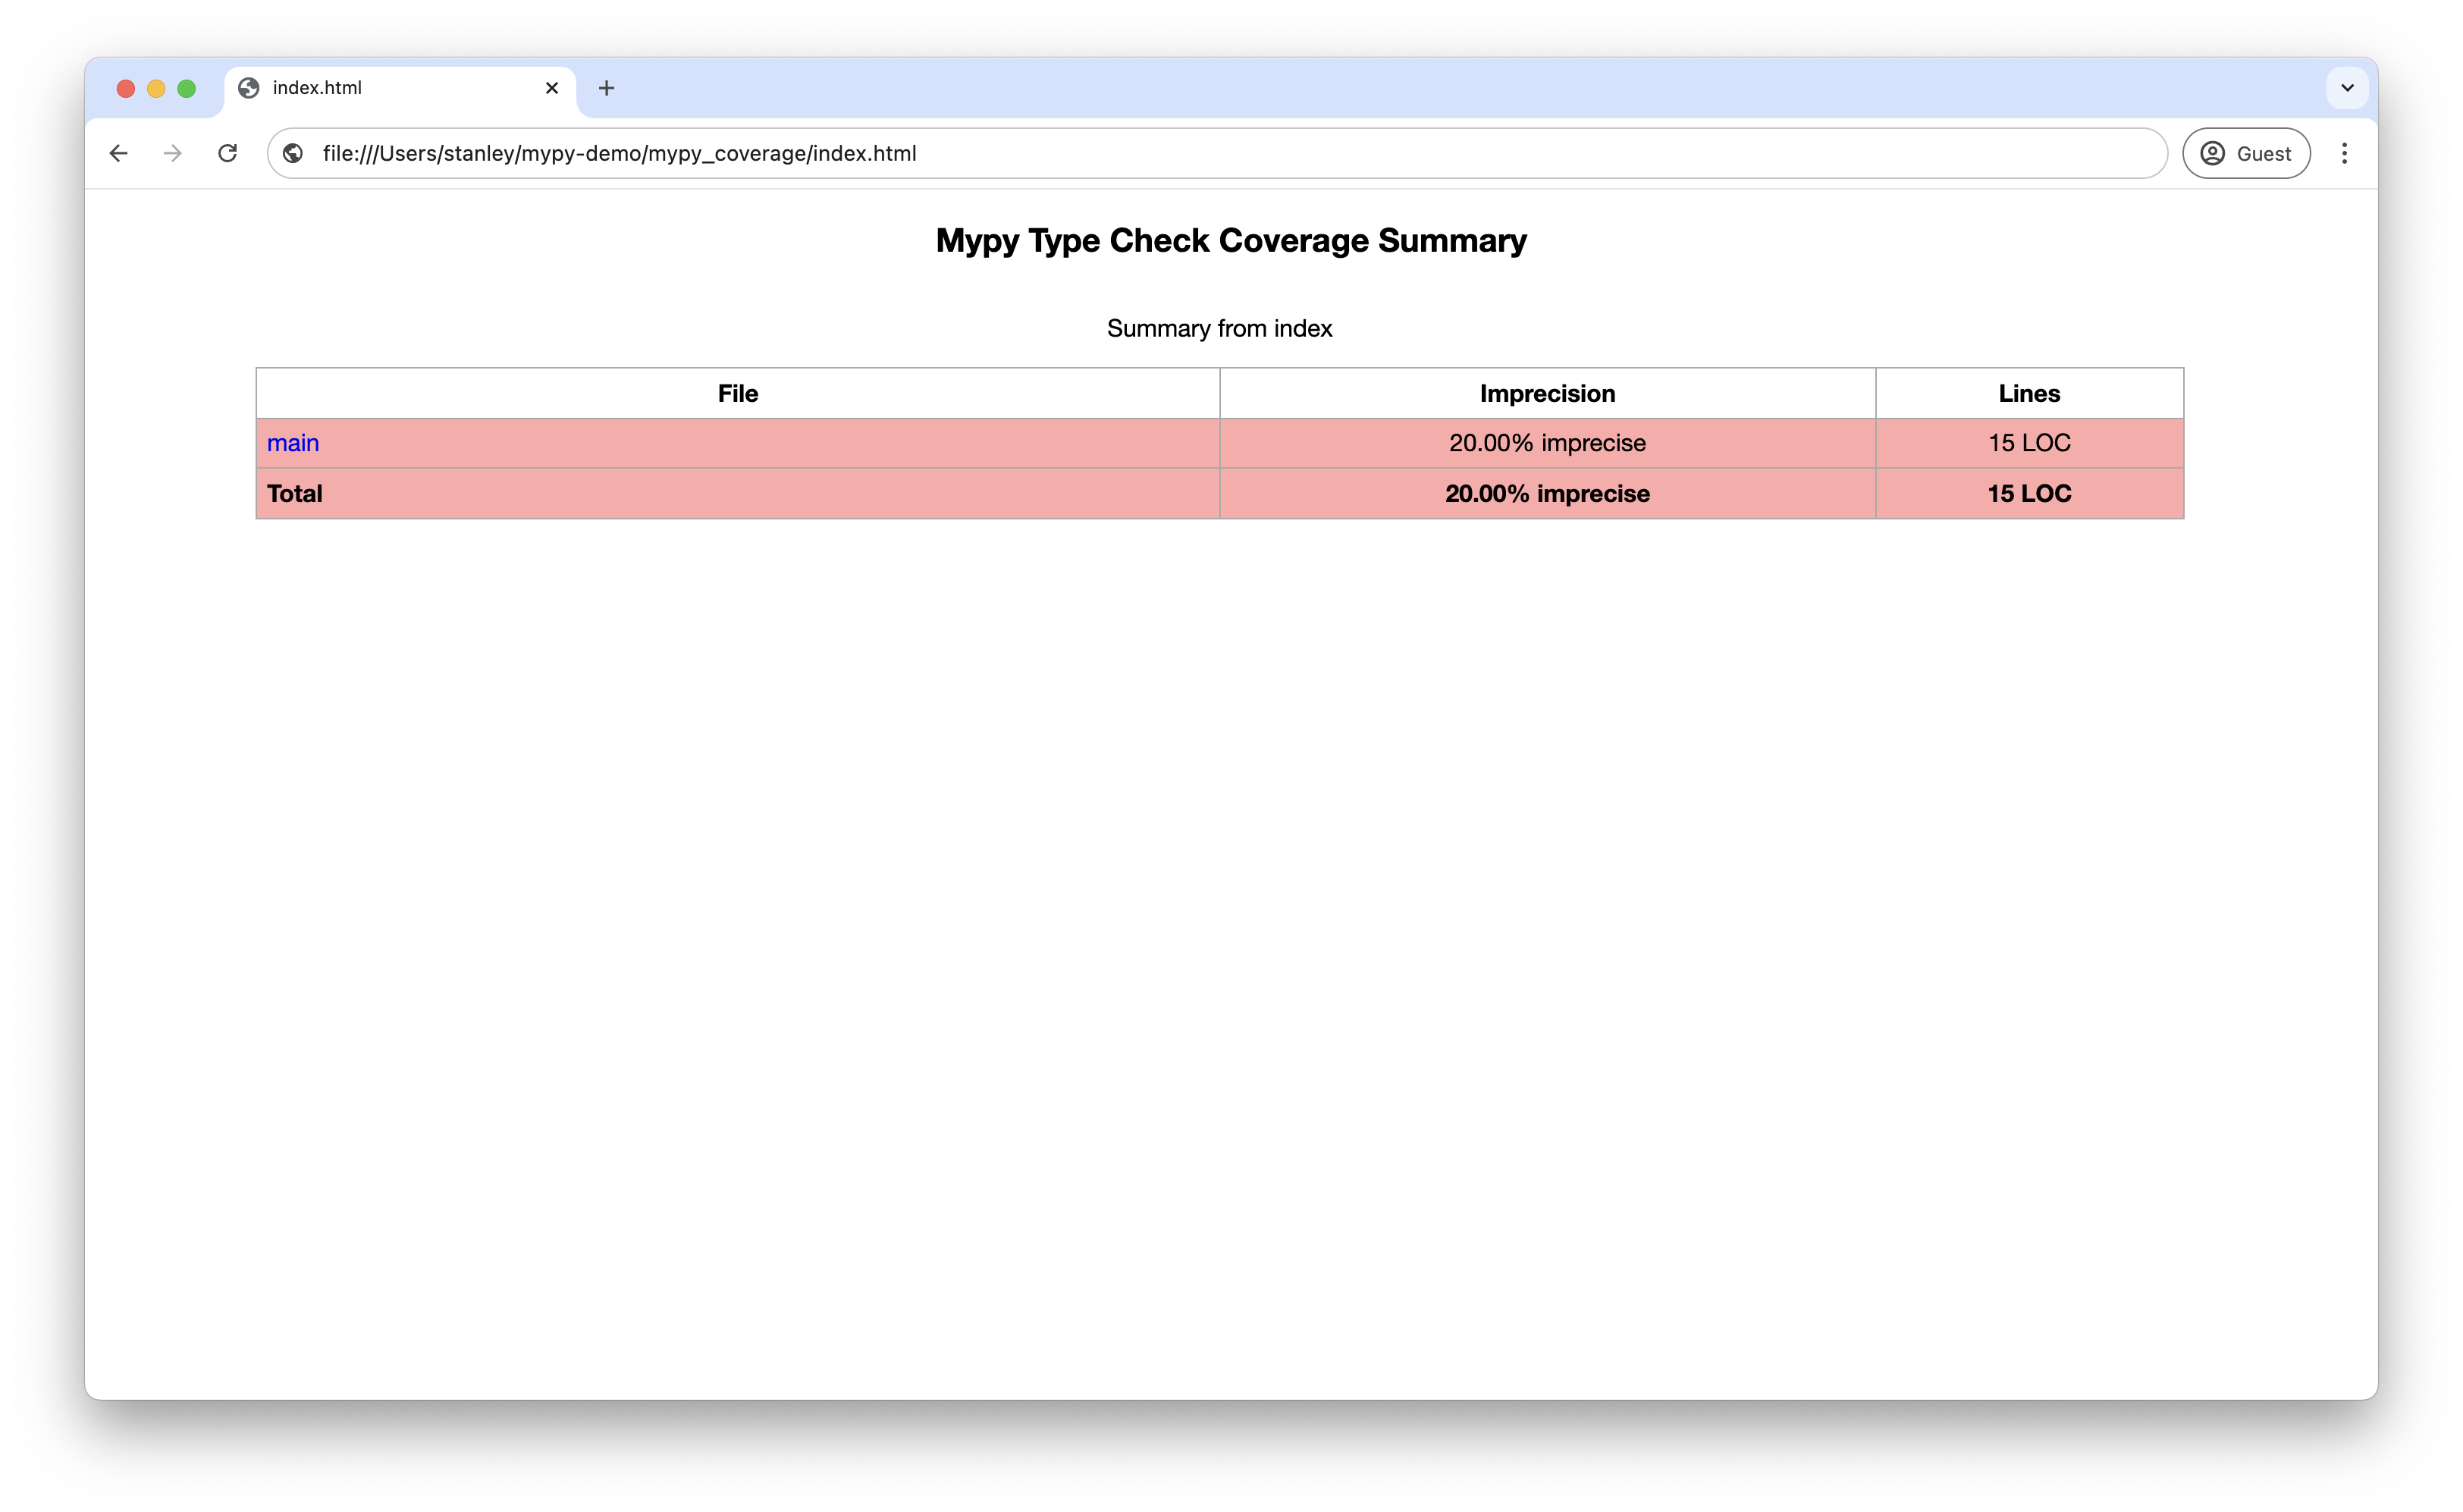2463x1512 pixels.
Task: Open a new browser tab with the plus icon
Action: 606,88
